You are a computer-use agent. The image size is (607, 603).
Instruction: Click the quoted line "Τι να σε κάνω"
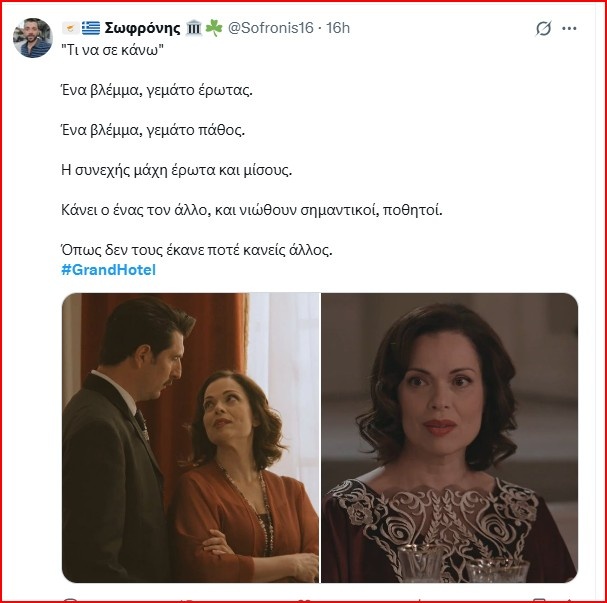[x=111, y=51]
